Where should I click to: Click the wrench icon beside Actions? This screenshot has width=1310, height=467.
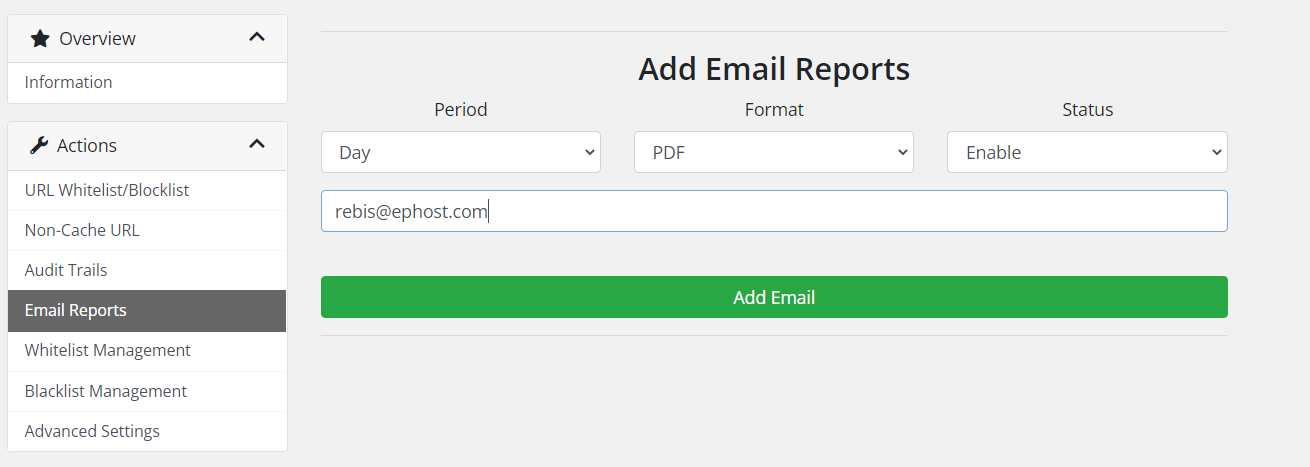39,146
